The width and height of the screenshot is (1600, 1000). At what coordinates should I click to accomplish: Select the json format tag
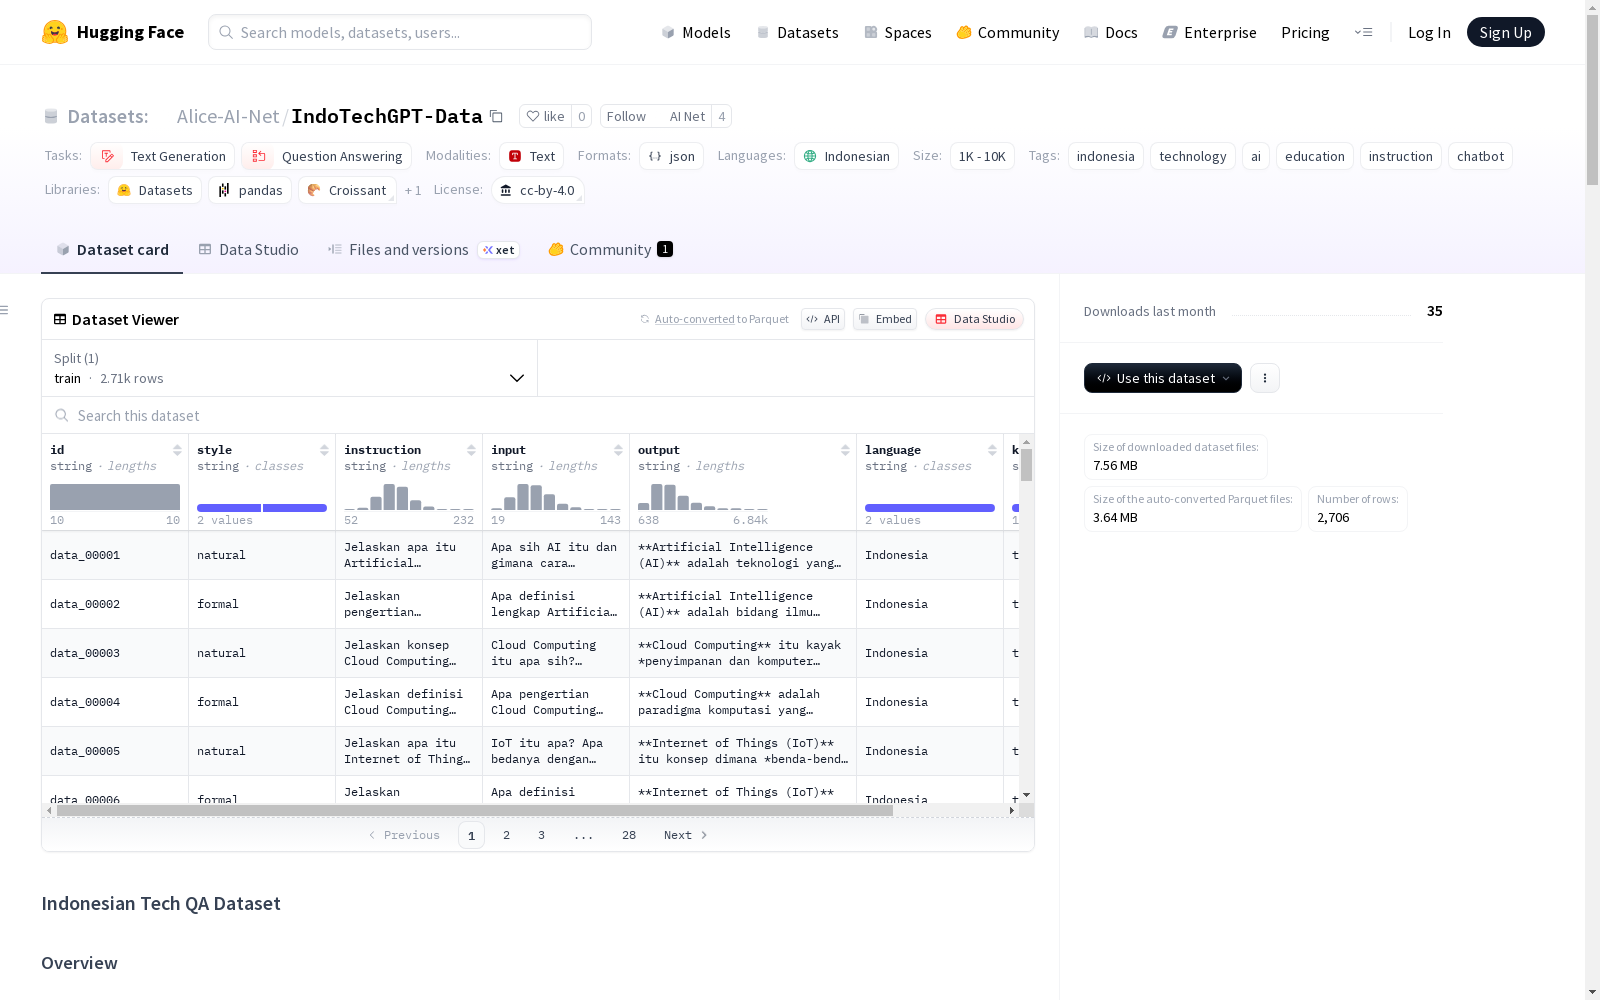[x=672, y=156]
